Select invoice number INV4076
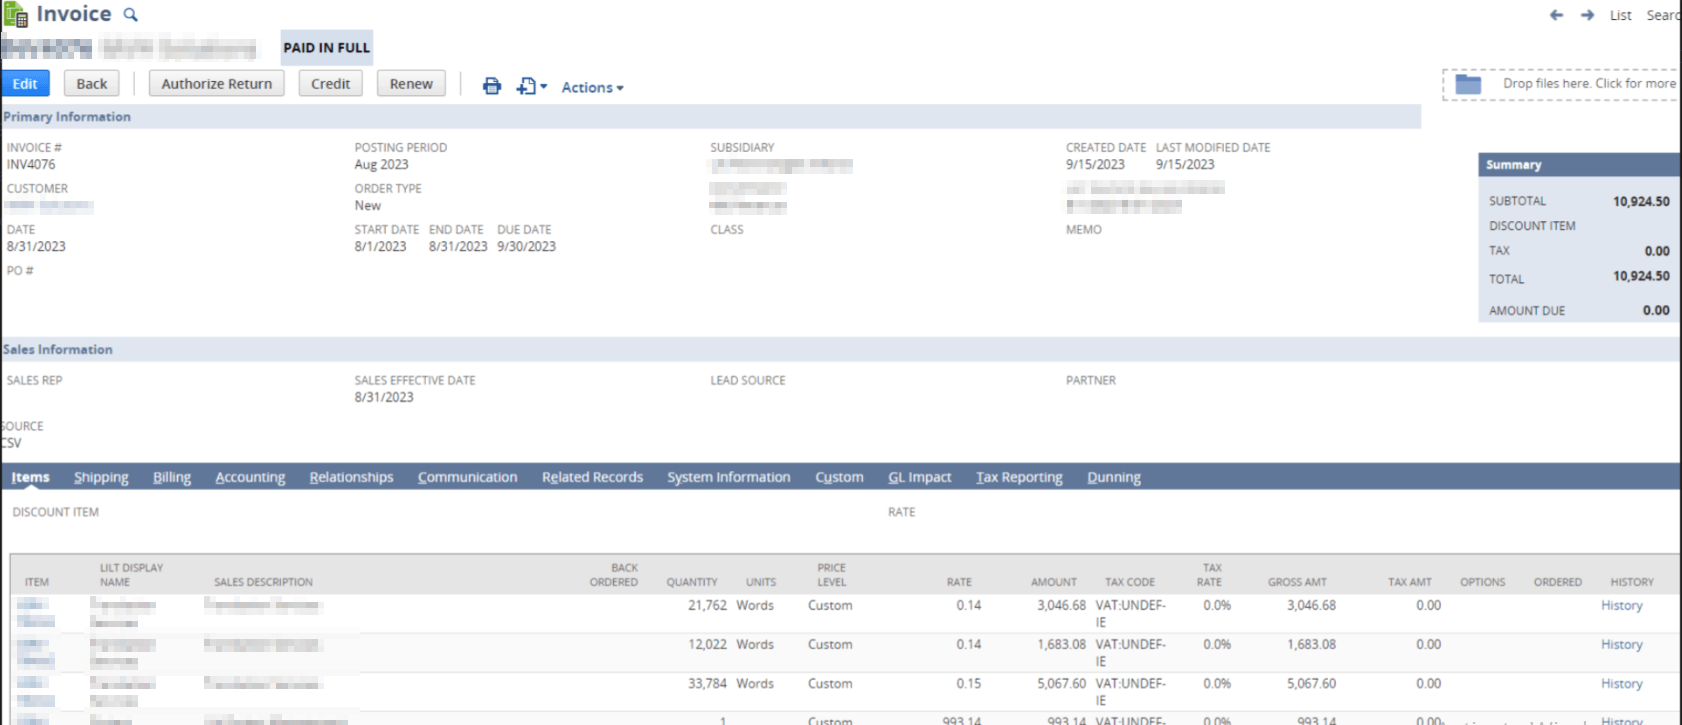The image size is (1682, 725). coord(31,164)
